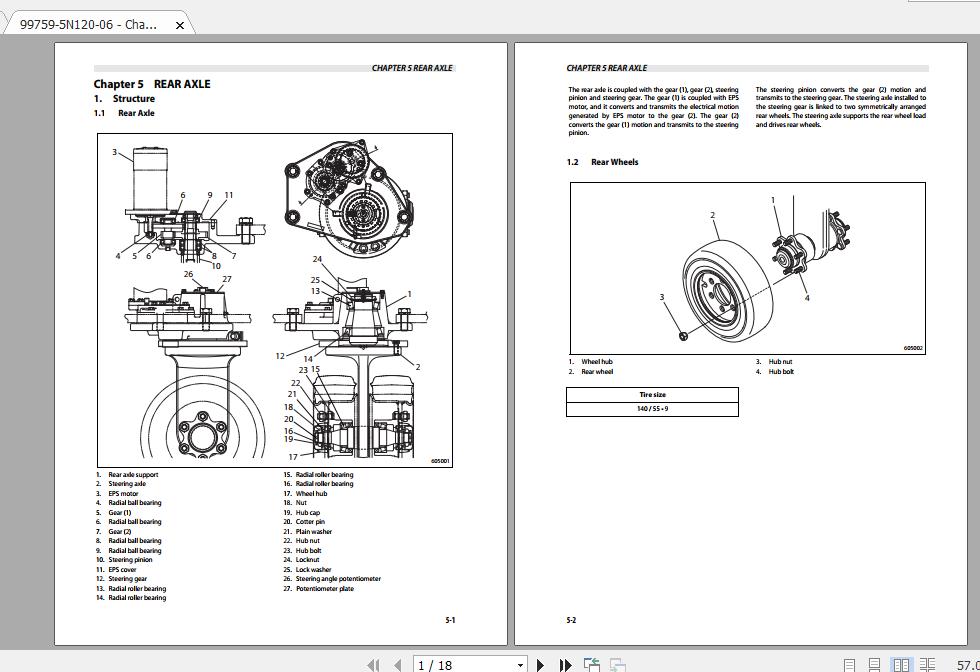Click the Chapter 5 Rear Axle heading
The image size is (980, 672).
pyautogui.click(x=150, y=84)
